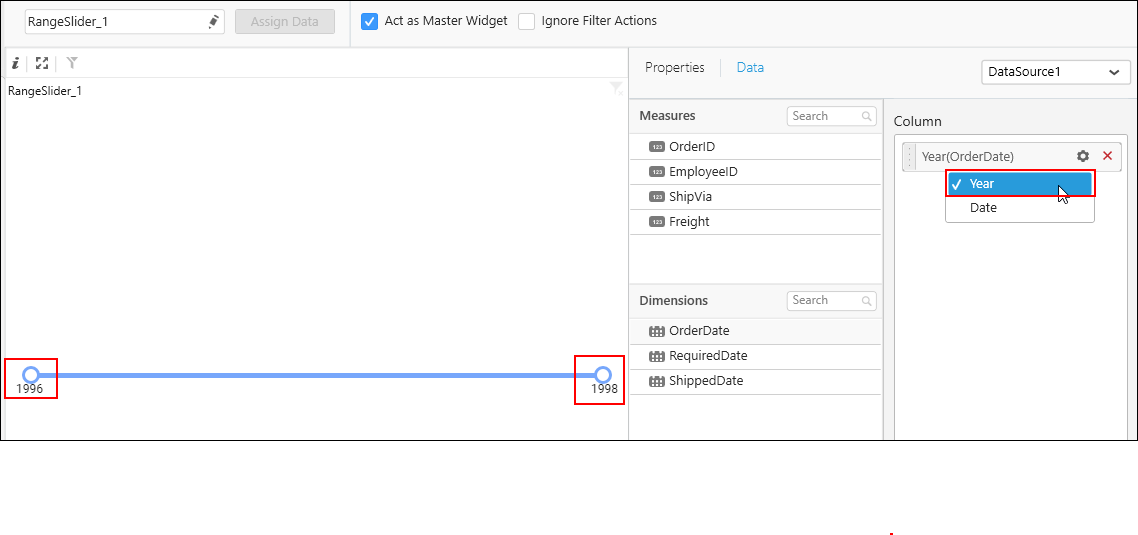Viewport: 1138px width, 535px height.
Task: Click the clear filter funnel icon in toolbar
Action: coord(72,63)
